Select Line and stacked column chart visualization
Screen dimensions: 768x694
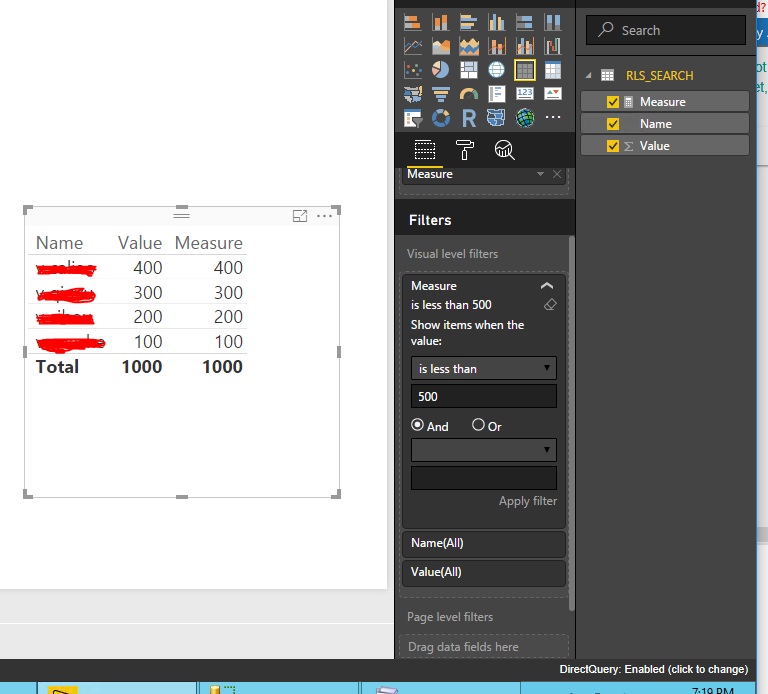pos(497,47)
